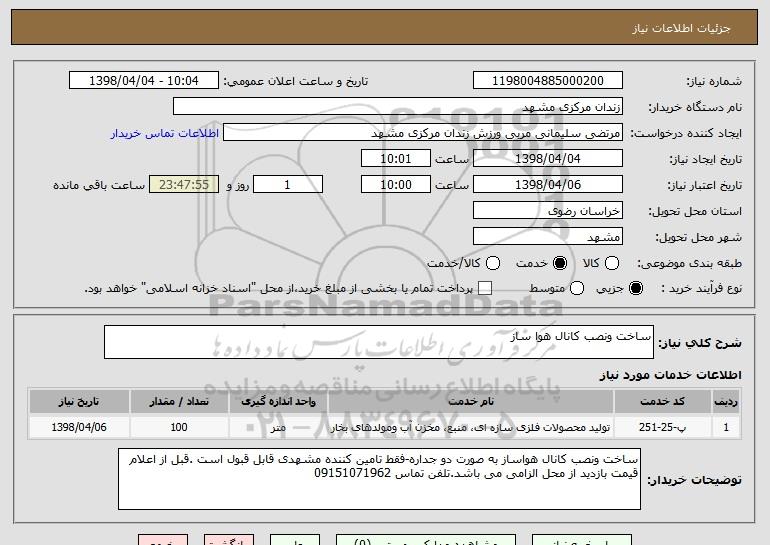Click the validity time field 10:00
The height and width of the screenshot is (545, 770).
pyautogui.click(x=396, y=185)
